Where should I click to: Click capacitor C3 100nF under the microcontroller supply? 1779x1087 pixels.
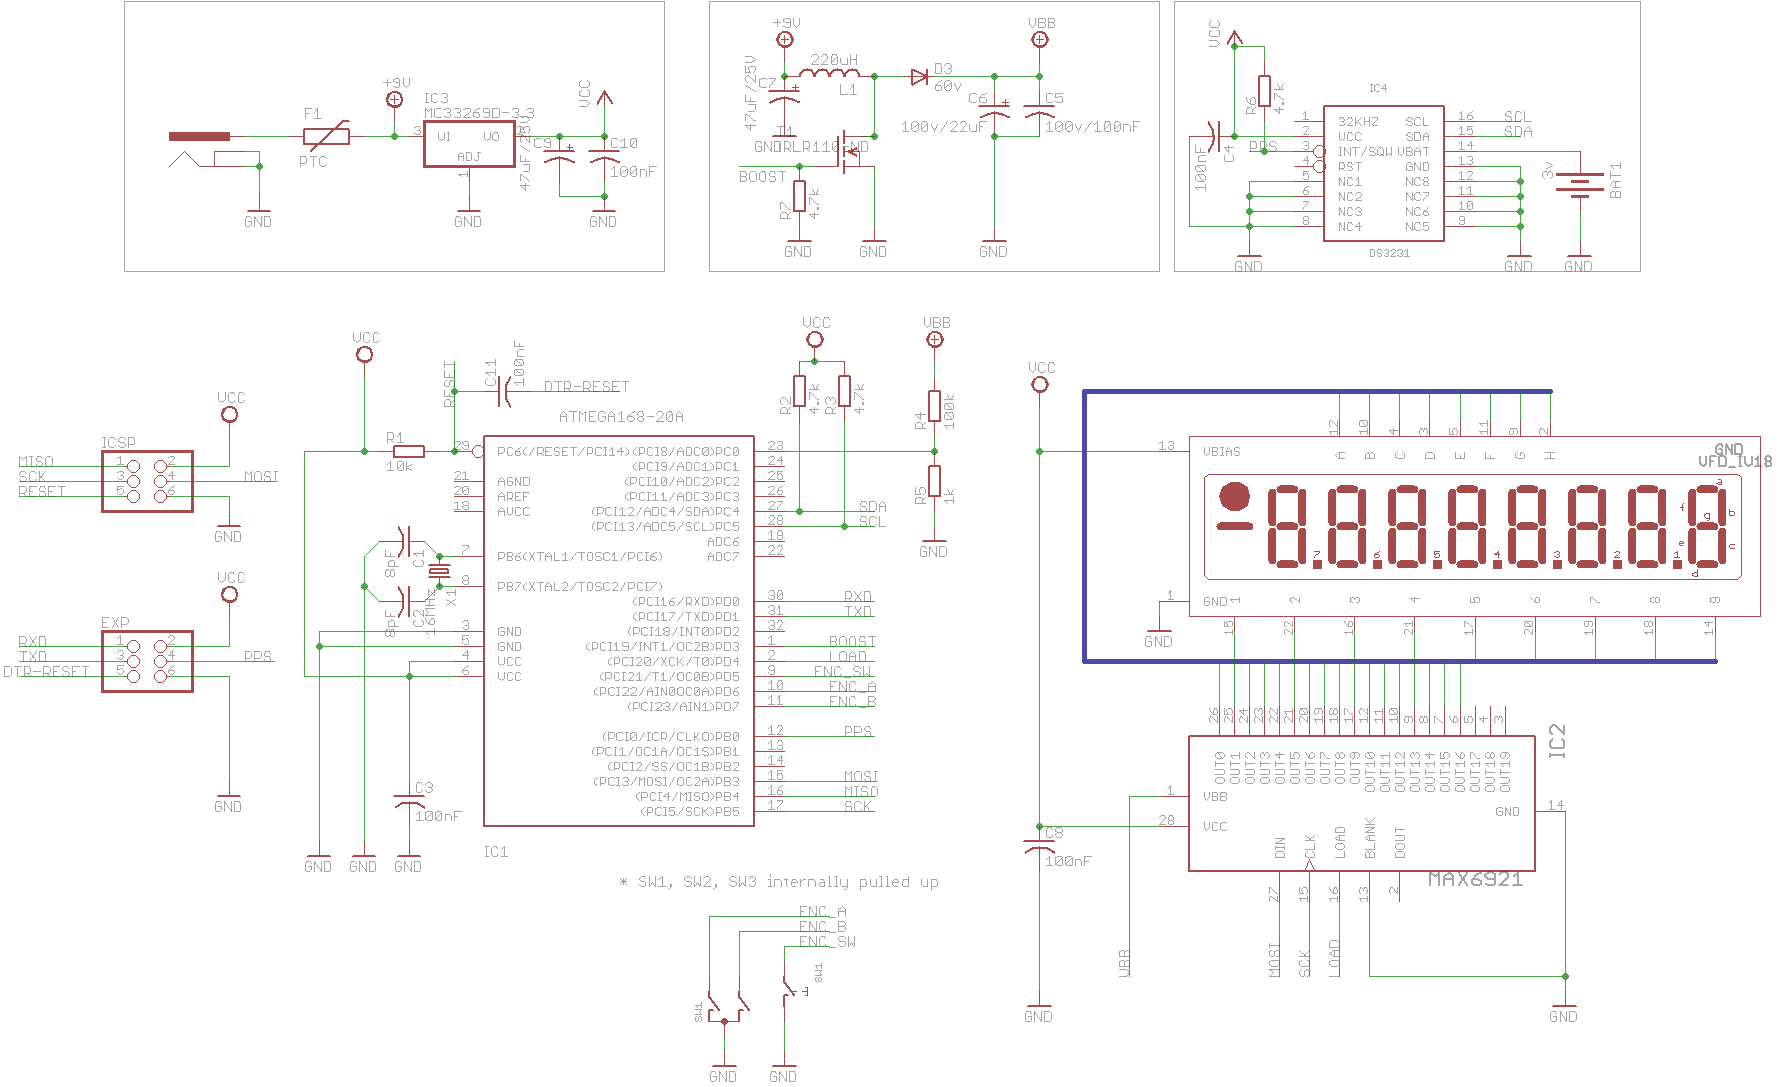[x=408, y=802]
